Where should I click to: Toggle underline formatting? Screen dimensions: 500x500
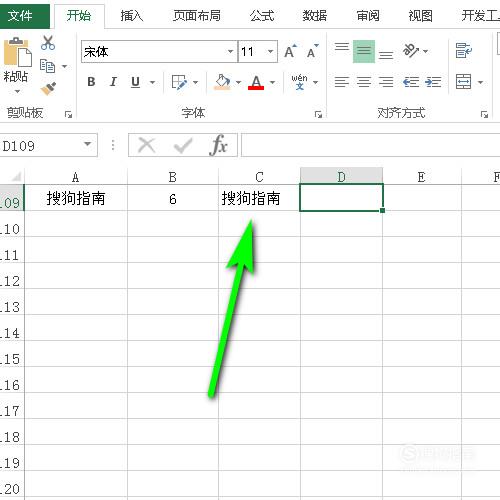click(135, 82)
